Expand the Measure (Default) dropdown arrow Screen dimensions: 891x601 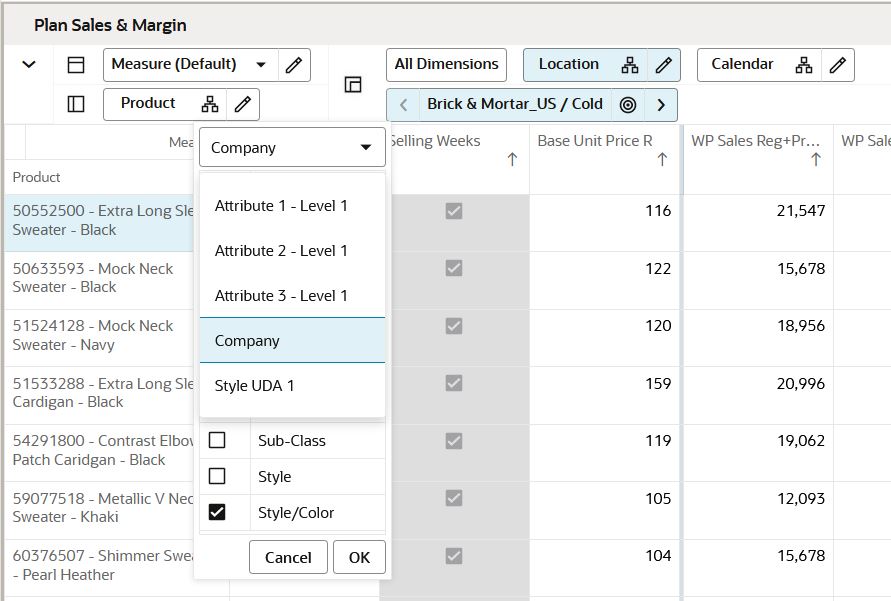coord(261,65)
